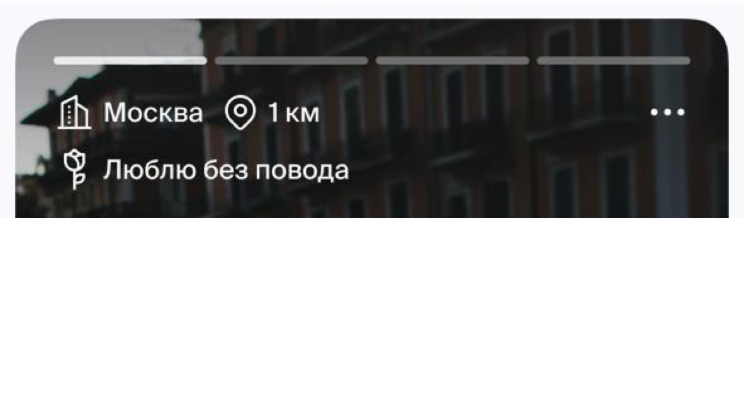Click the tulip flower icon
Image resolution: width=748 pixels, height=402 pixels.
[x=75, y=170]
